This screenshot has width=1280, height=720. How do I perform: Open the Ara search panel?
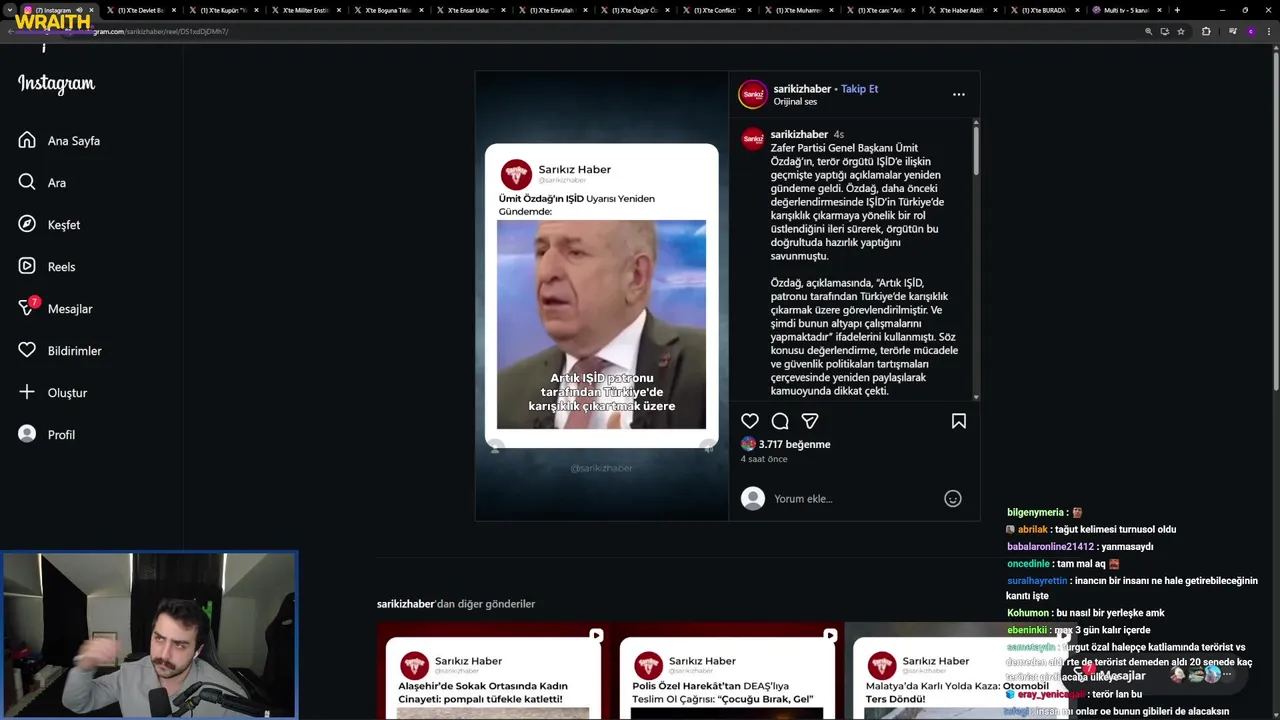[44, 183]
